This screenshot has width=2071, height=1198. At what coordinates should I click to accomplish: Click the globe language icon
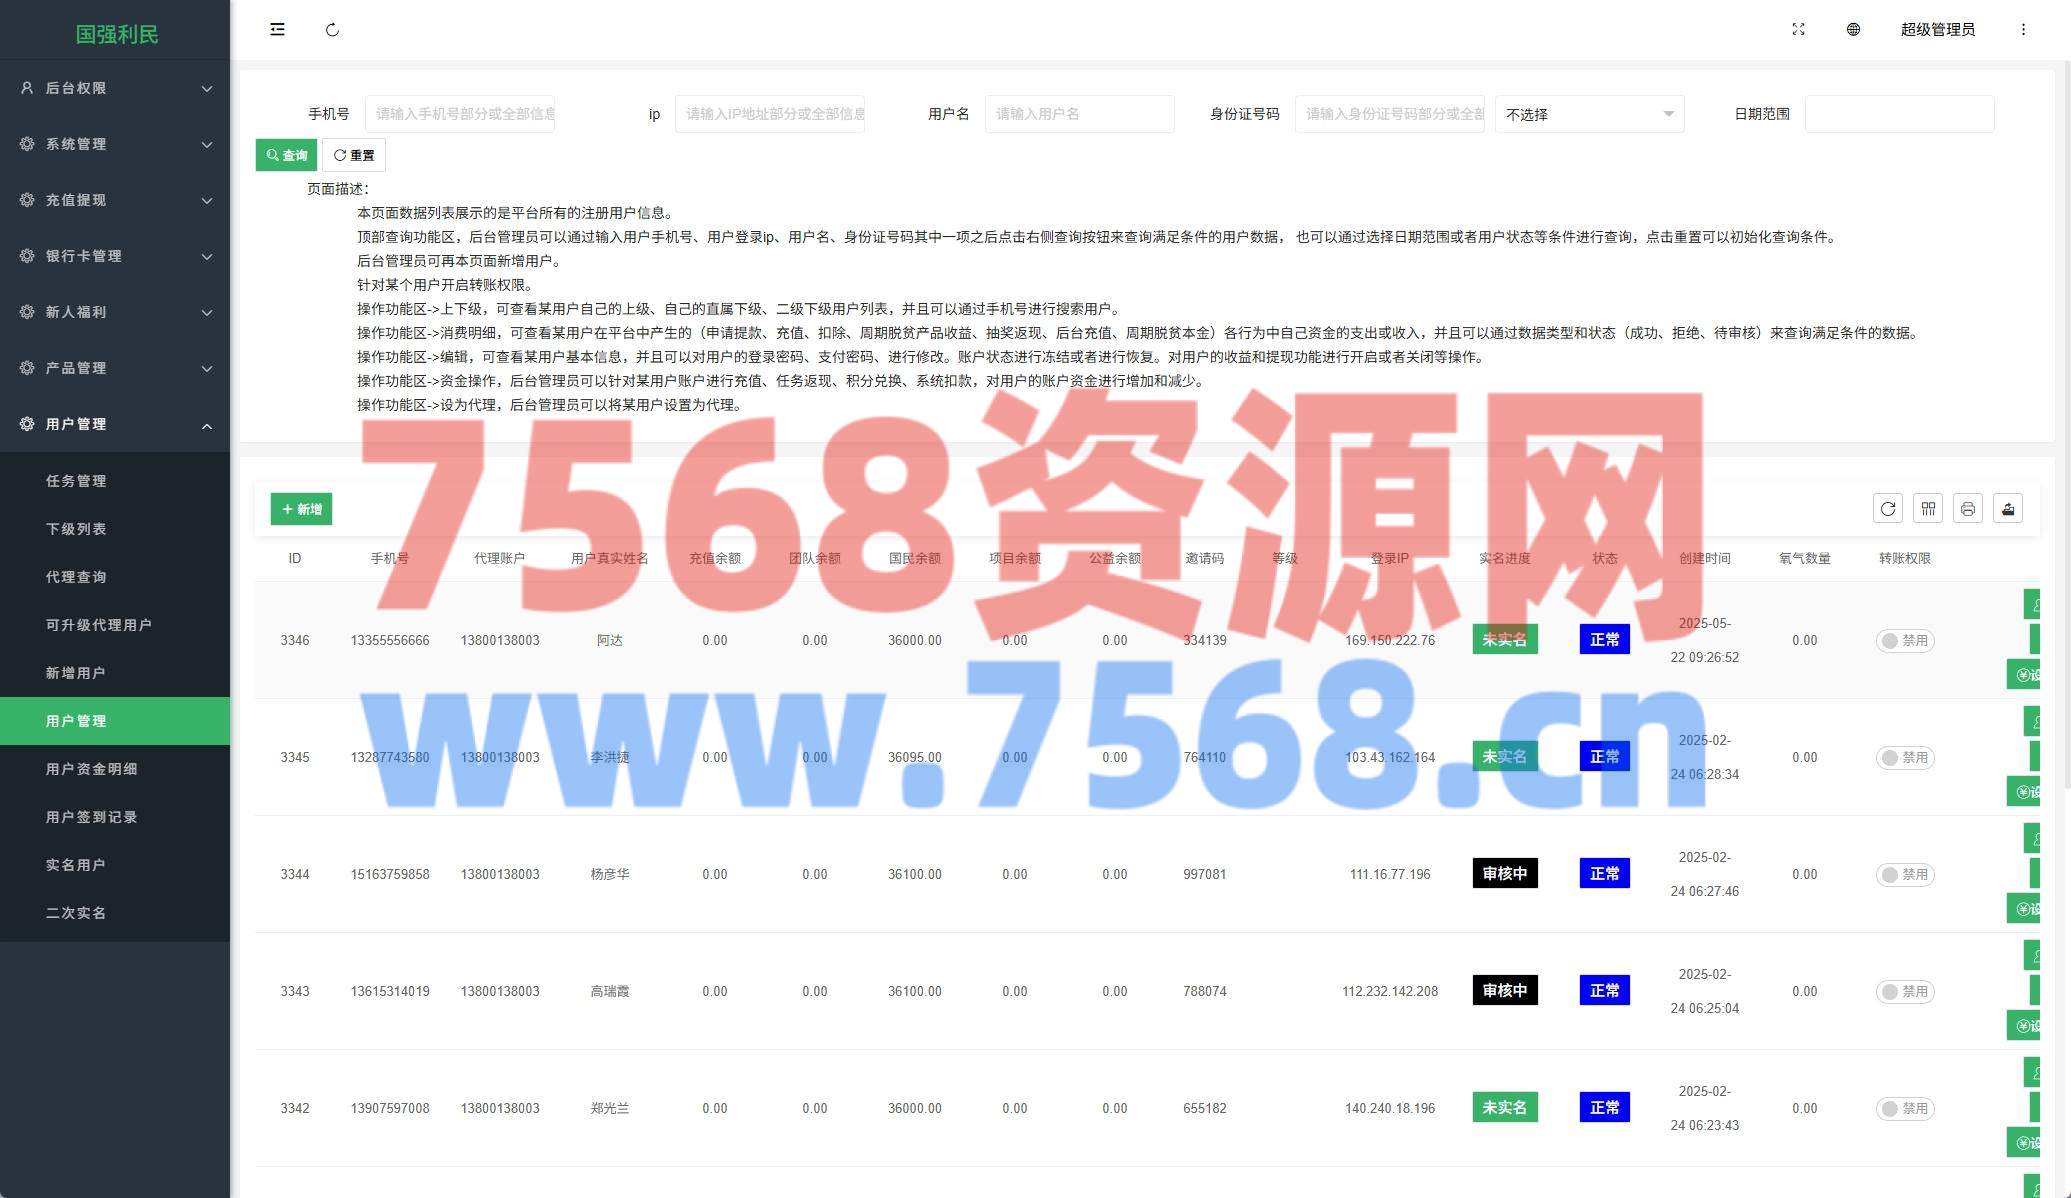click(1853, 30)
